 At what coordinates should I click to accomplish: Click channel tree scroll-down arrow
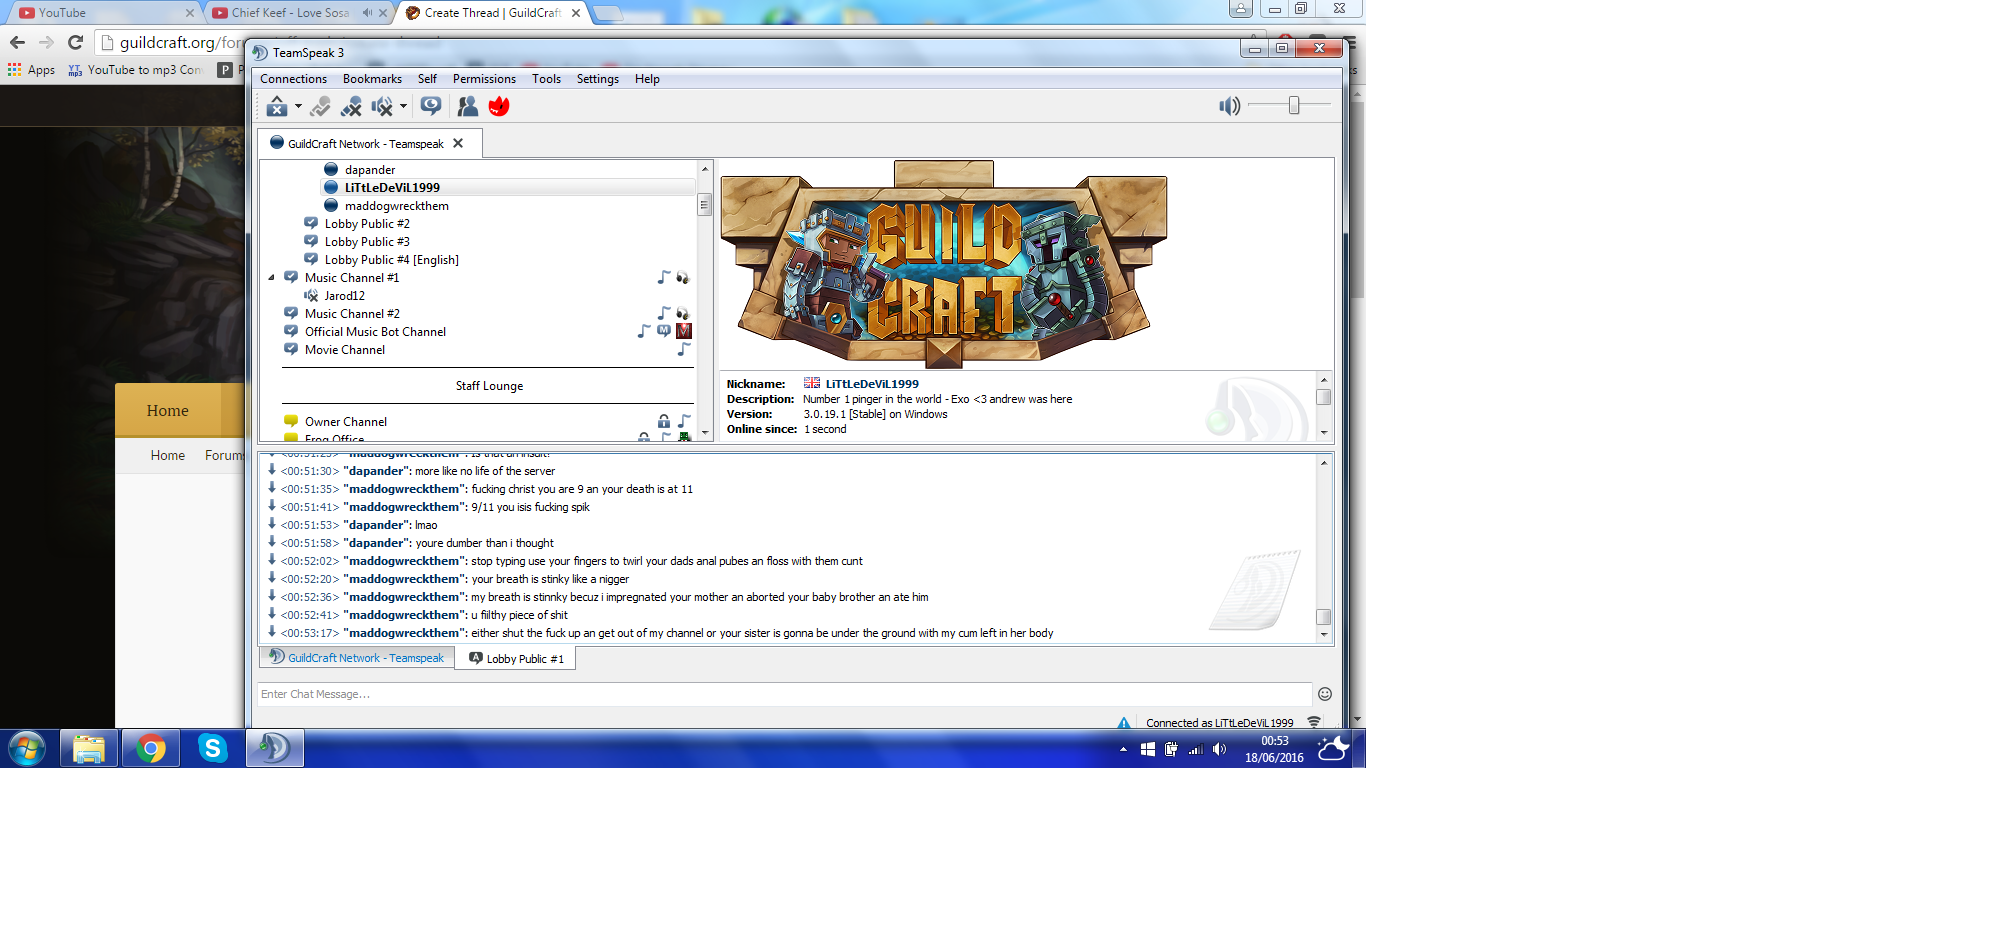(x=705, y=433)
